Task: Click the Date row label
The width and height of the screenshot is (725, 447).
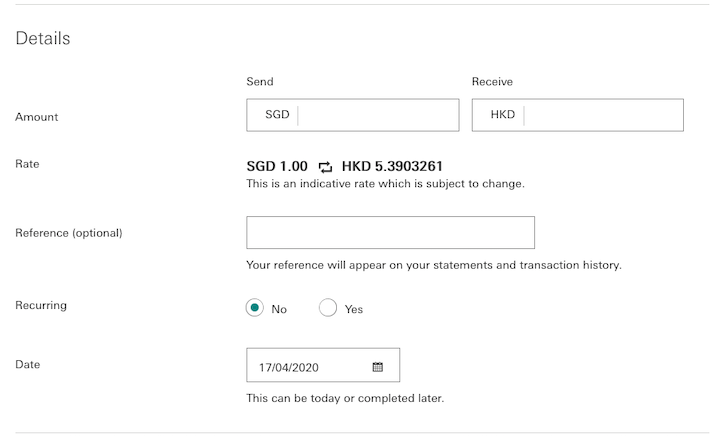Action: pos(27,365)
